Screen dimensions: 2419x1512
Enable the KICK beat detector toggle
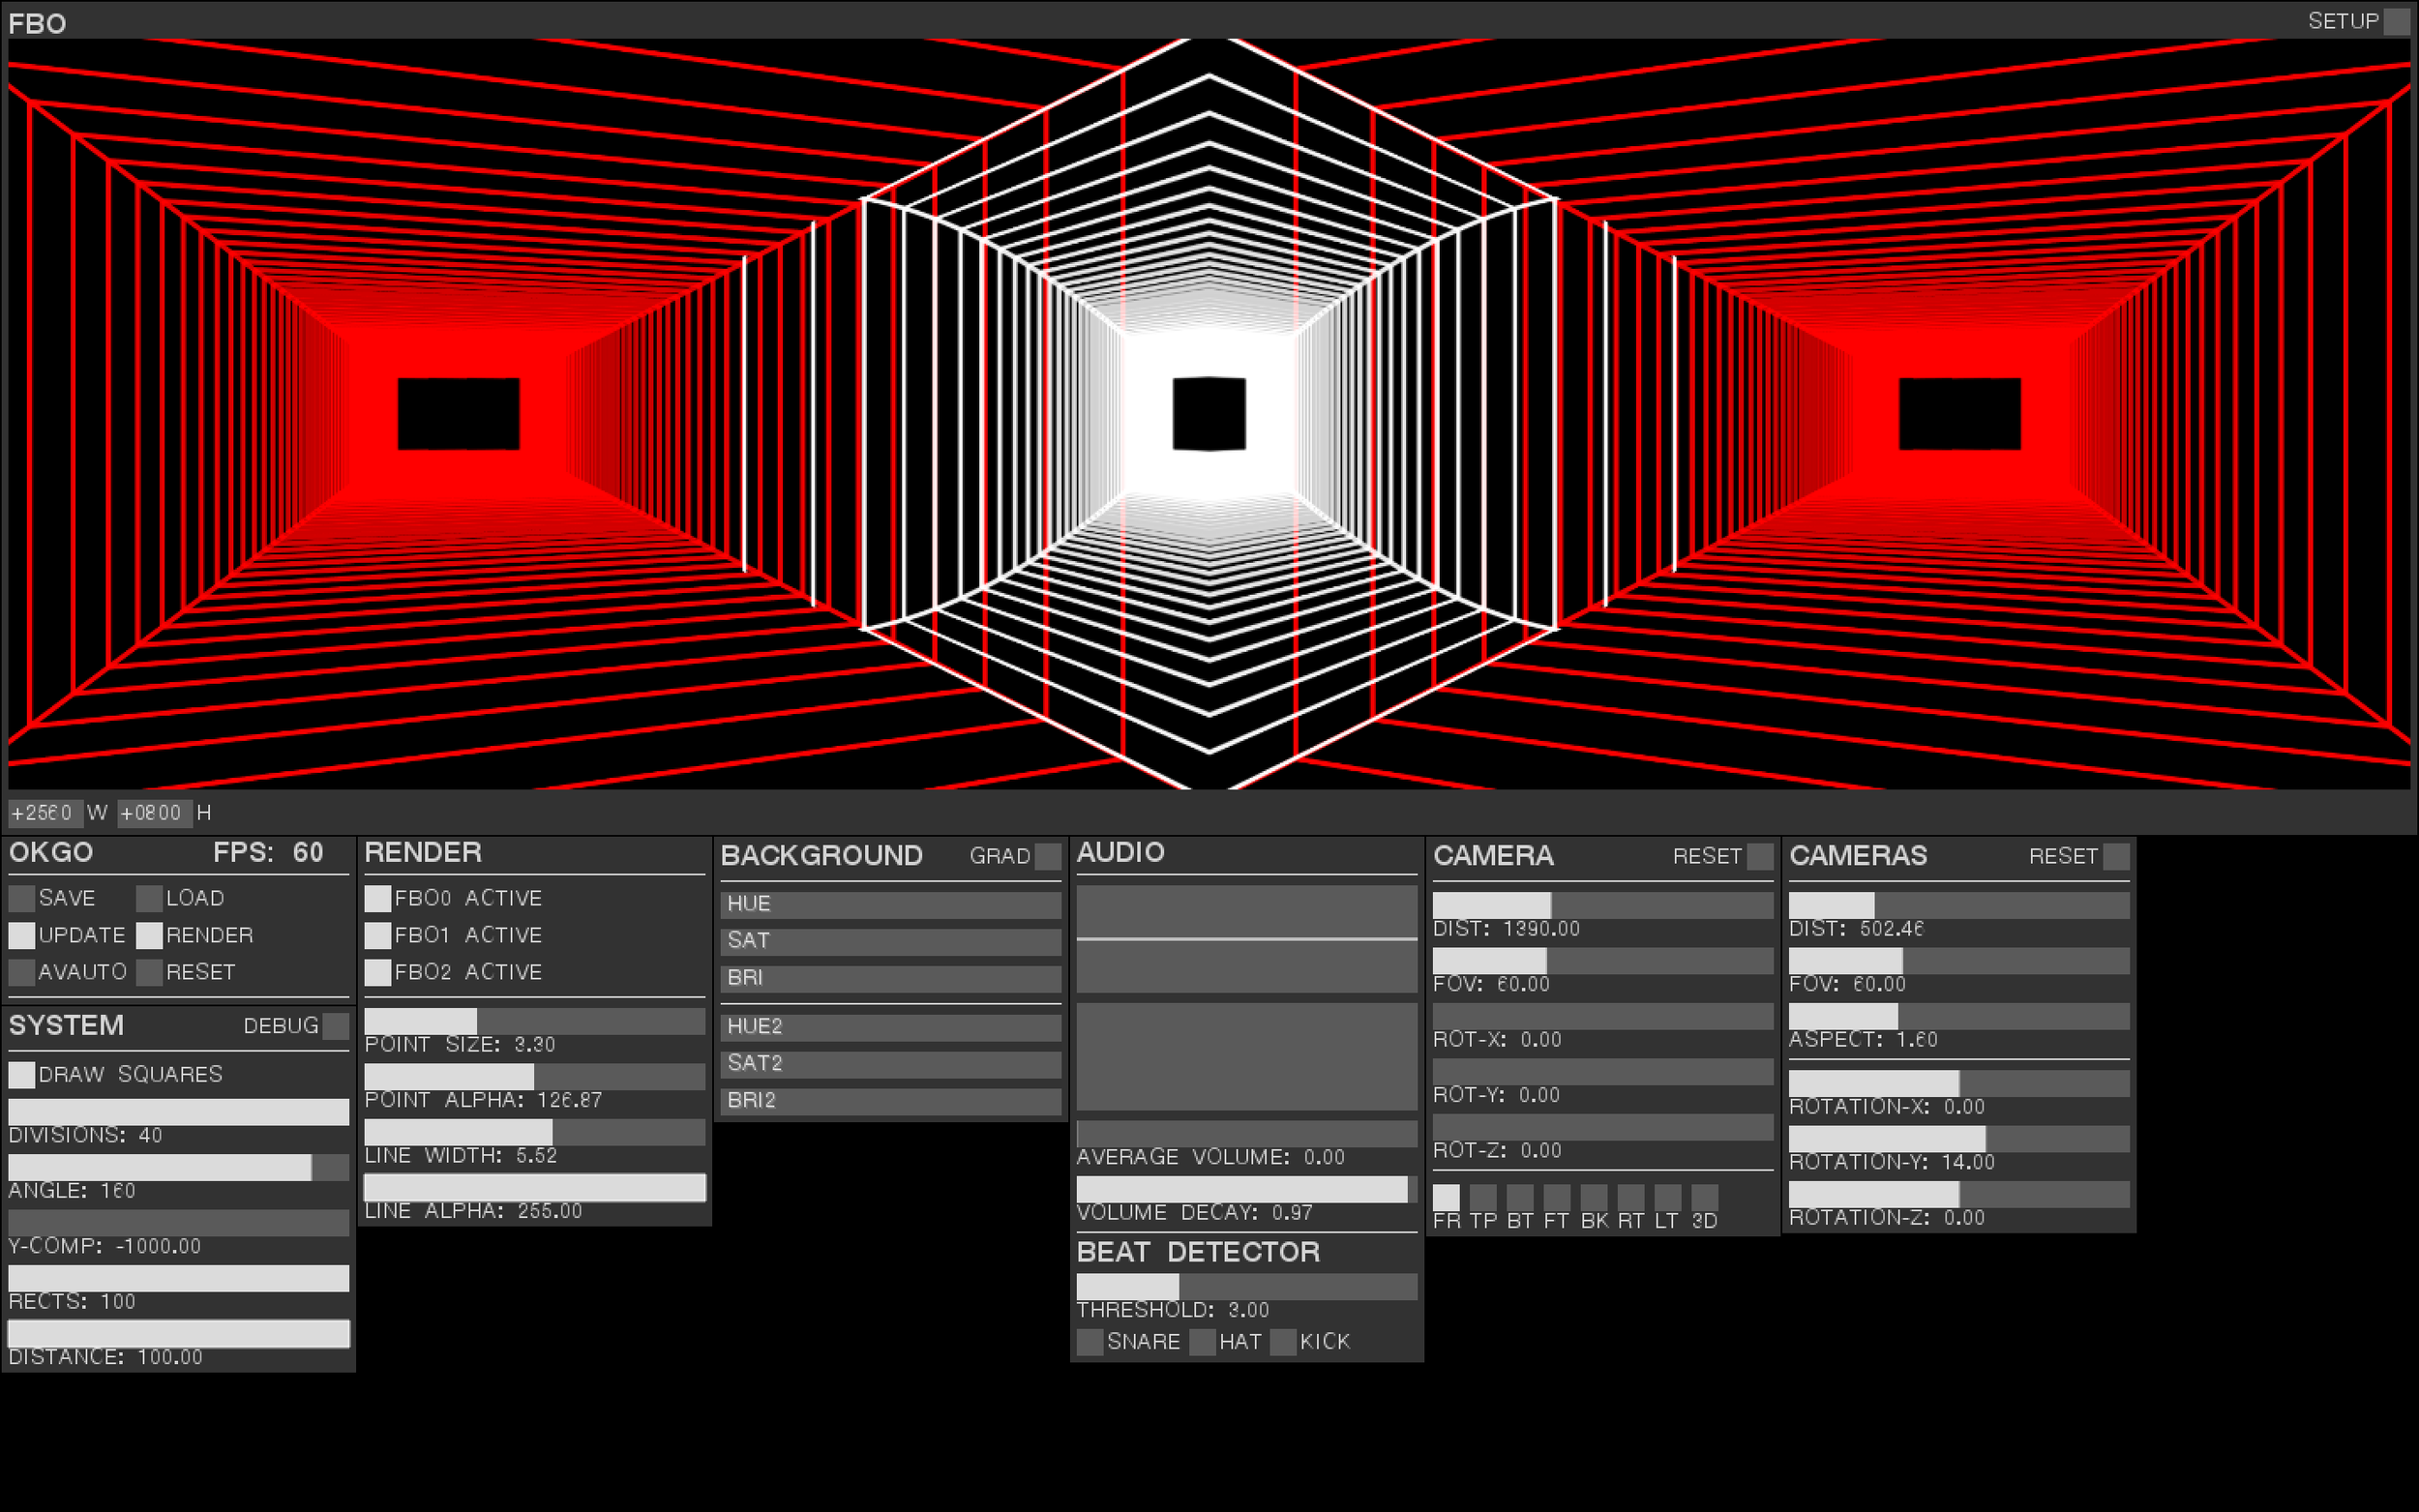point(1283,1341)
